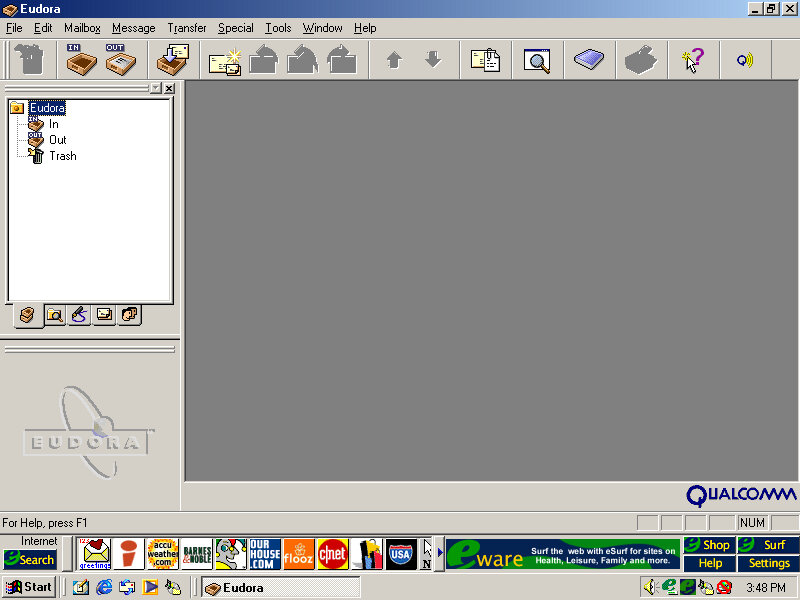Switch to the Signatures panel tab
This screenshot has height=600, width=800.
click(79, 315)
